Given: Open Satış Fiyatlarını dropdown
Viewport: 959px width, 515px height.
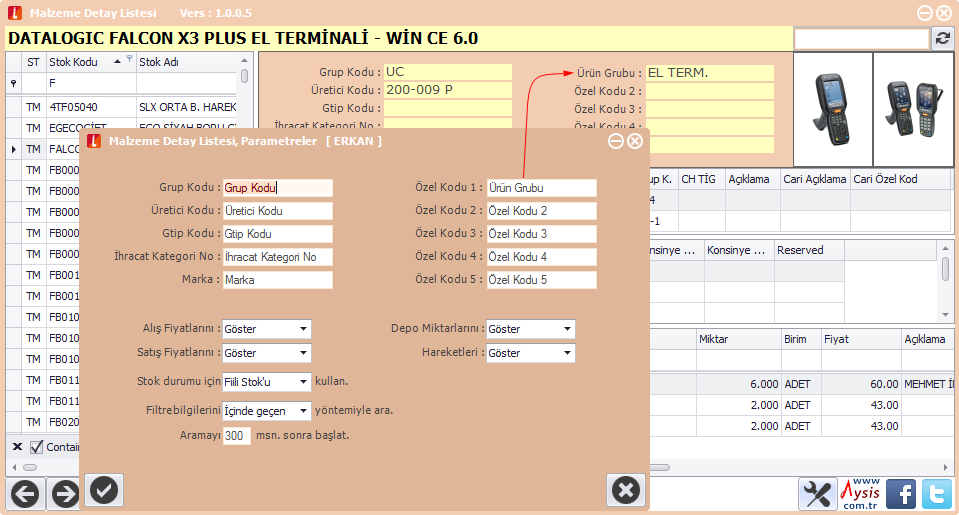Looking at the screenshot, I should (303, 353).
